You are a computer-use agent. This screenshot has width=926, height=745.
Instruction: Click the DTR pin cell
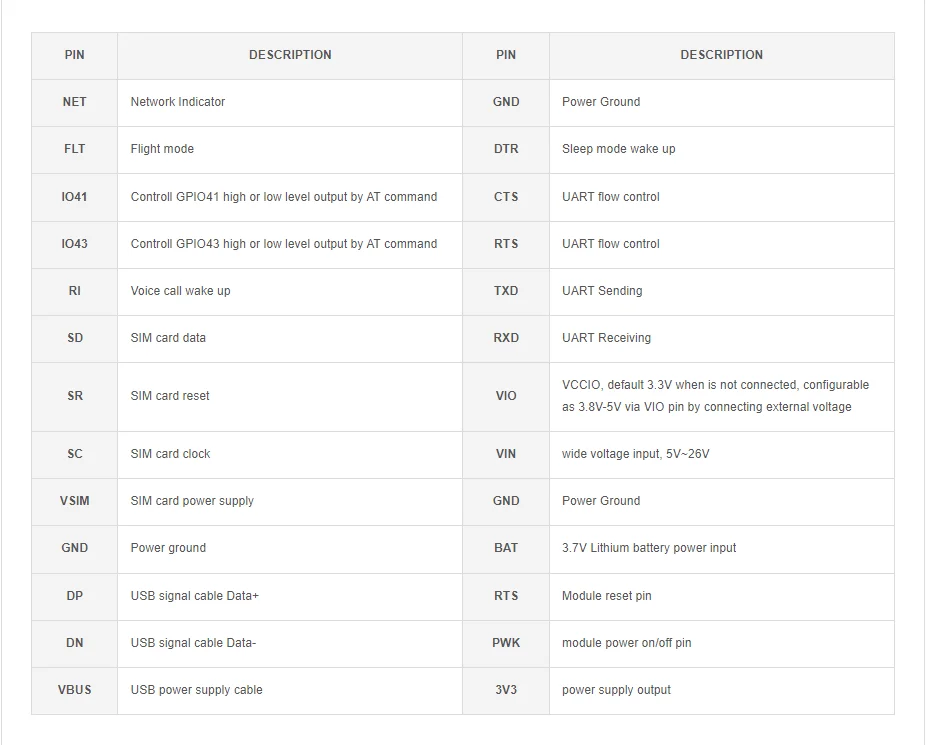[x=506, y=149]
